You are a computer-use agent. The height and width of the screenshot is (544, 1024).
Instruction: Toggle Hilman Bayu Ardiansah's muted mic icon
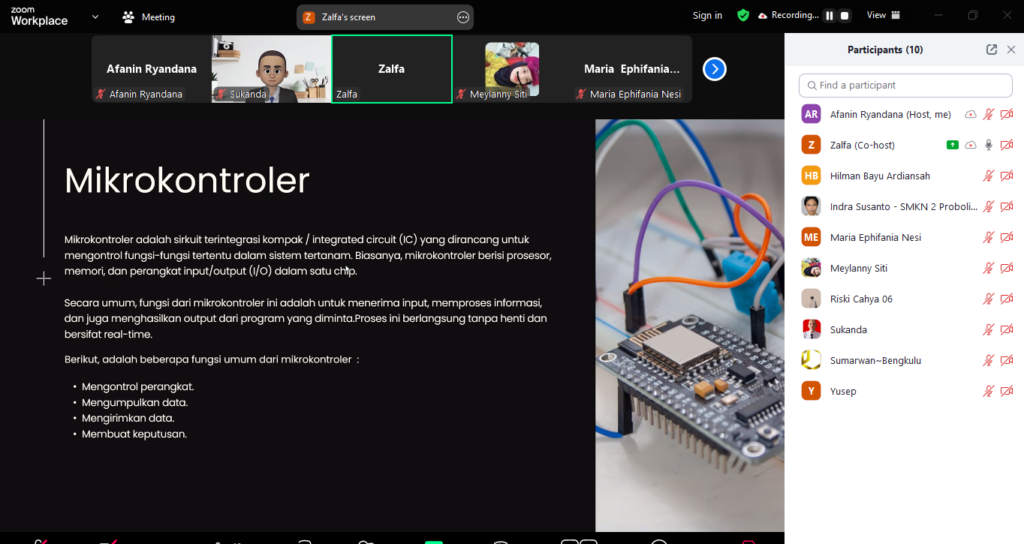coord(989,176)
